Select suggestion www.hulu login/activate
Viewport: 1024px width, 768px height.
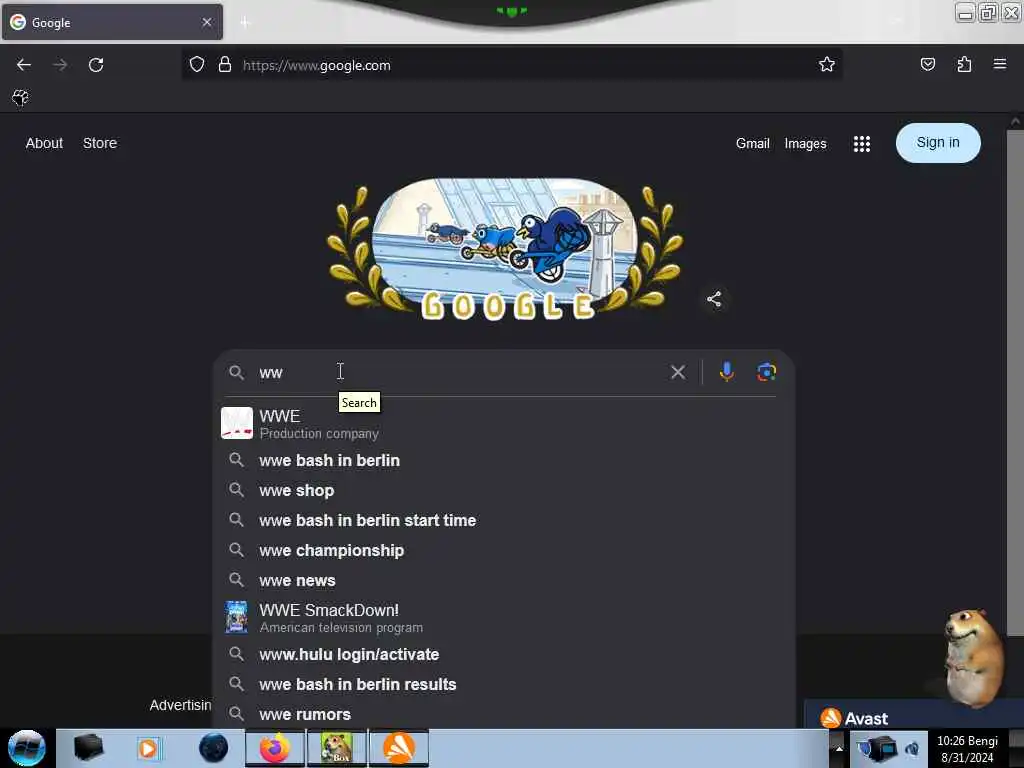(503, 654)
